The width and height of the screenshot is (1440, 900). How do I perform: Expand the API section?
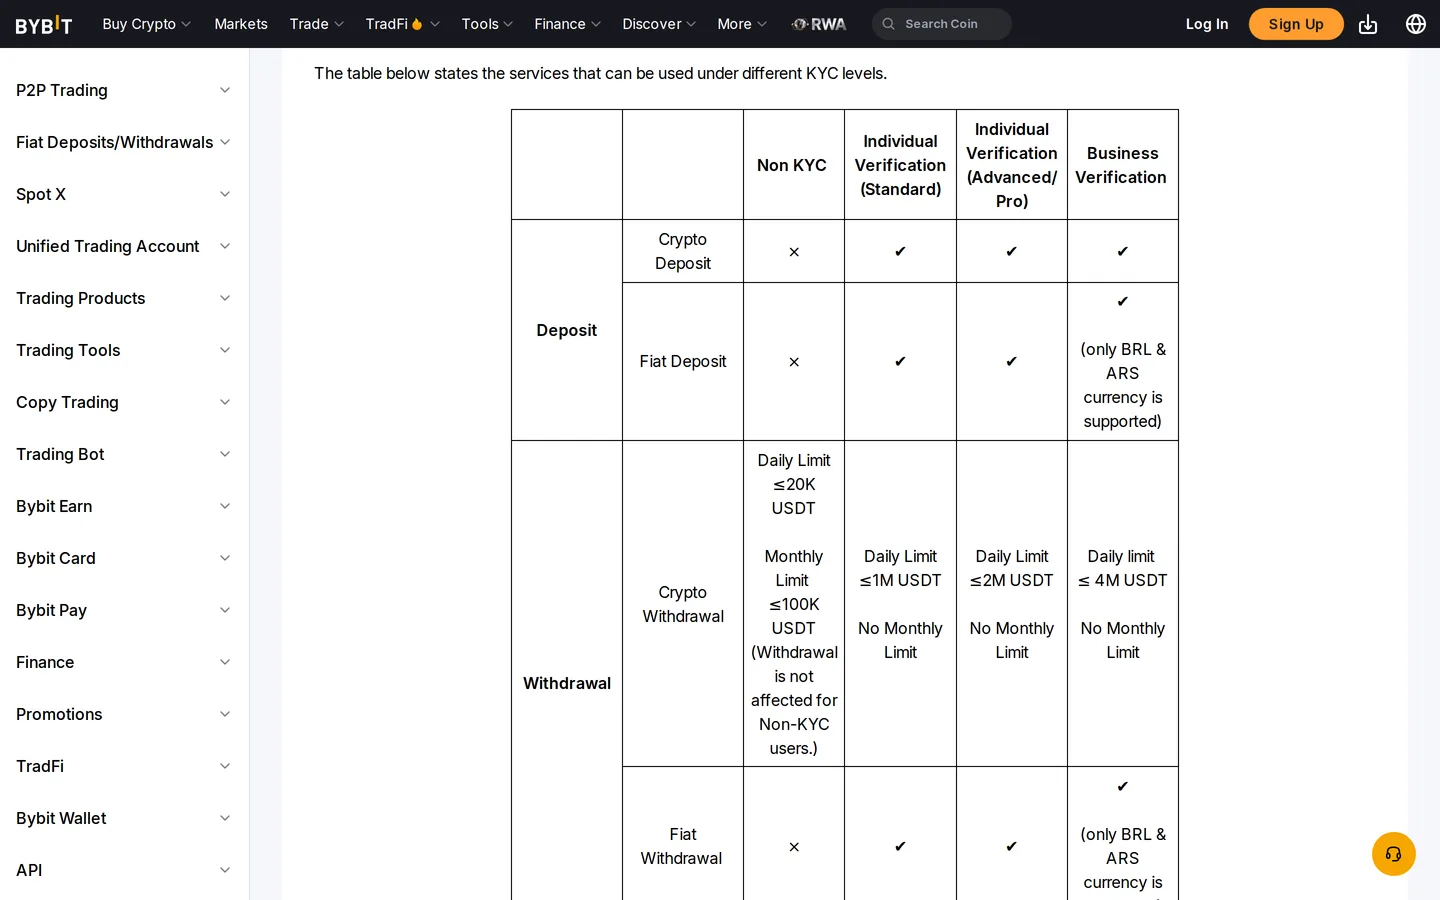tap(124, 870)
